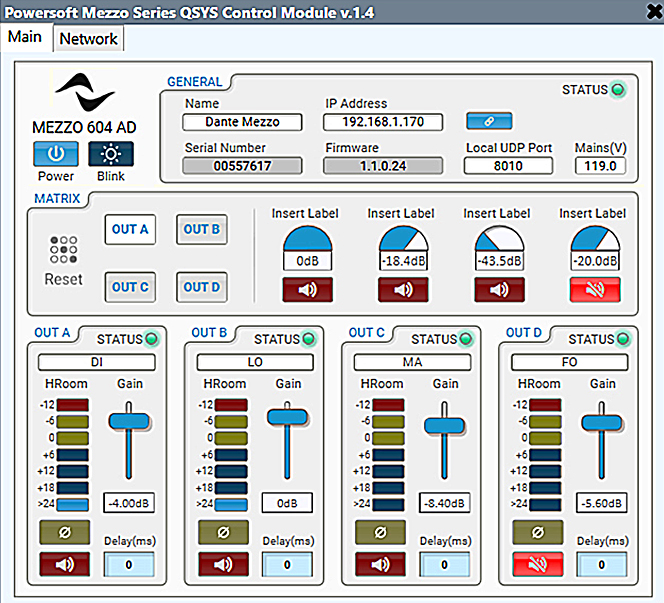Click the OUT B gain fader handle
Screen dimensions: 664x603
click(287, 417)
